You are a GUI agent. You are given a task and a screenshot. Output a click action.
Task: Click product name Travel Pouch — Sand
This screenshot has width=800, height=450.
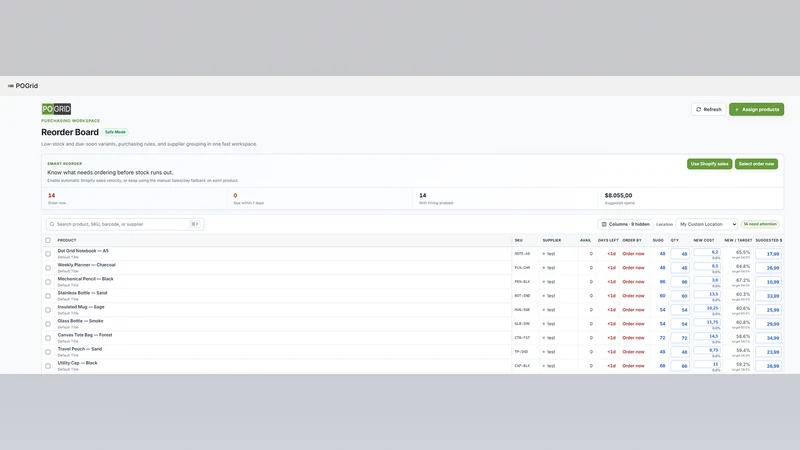(x=80, y=349)
